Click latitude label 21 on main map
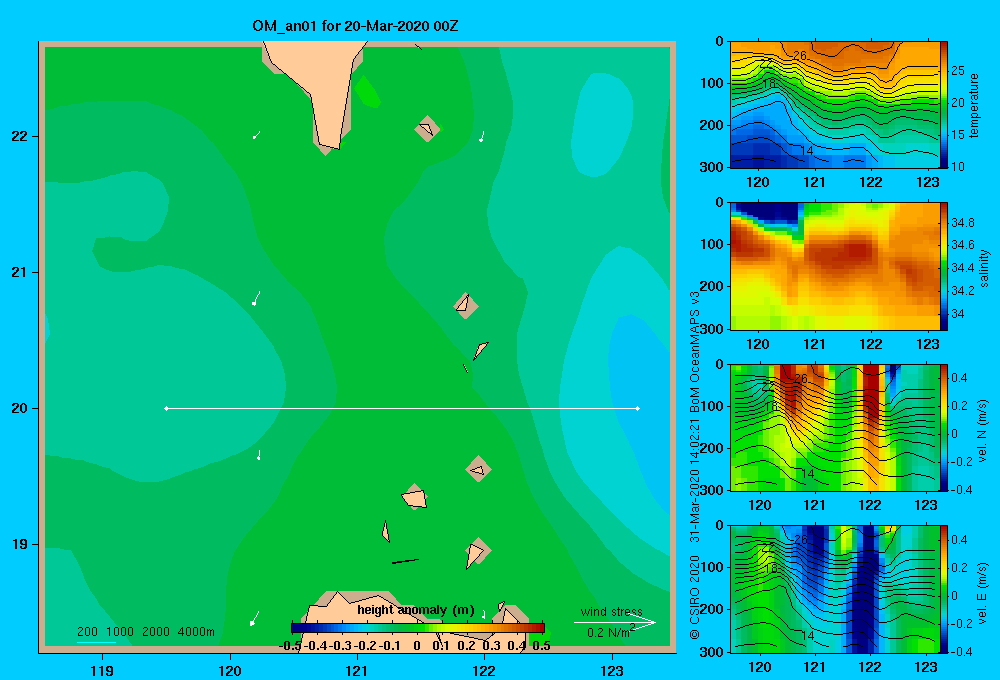The image size is (1000, 680). coord(20,272)
